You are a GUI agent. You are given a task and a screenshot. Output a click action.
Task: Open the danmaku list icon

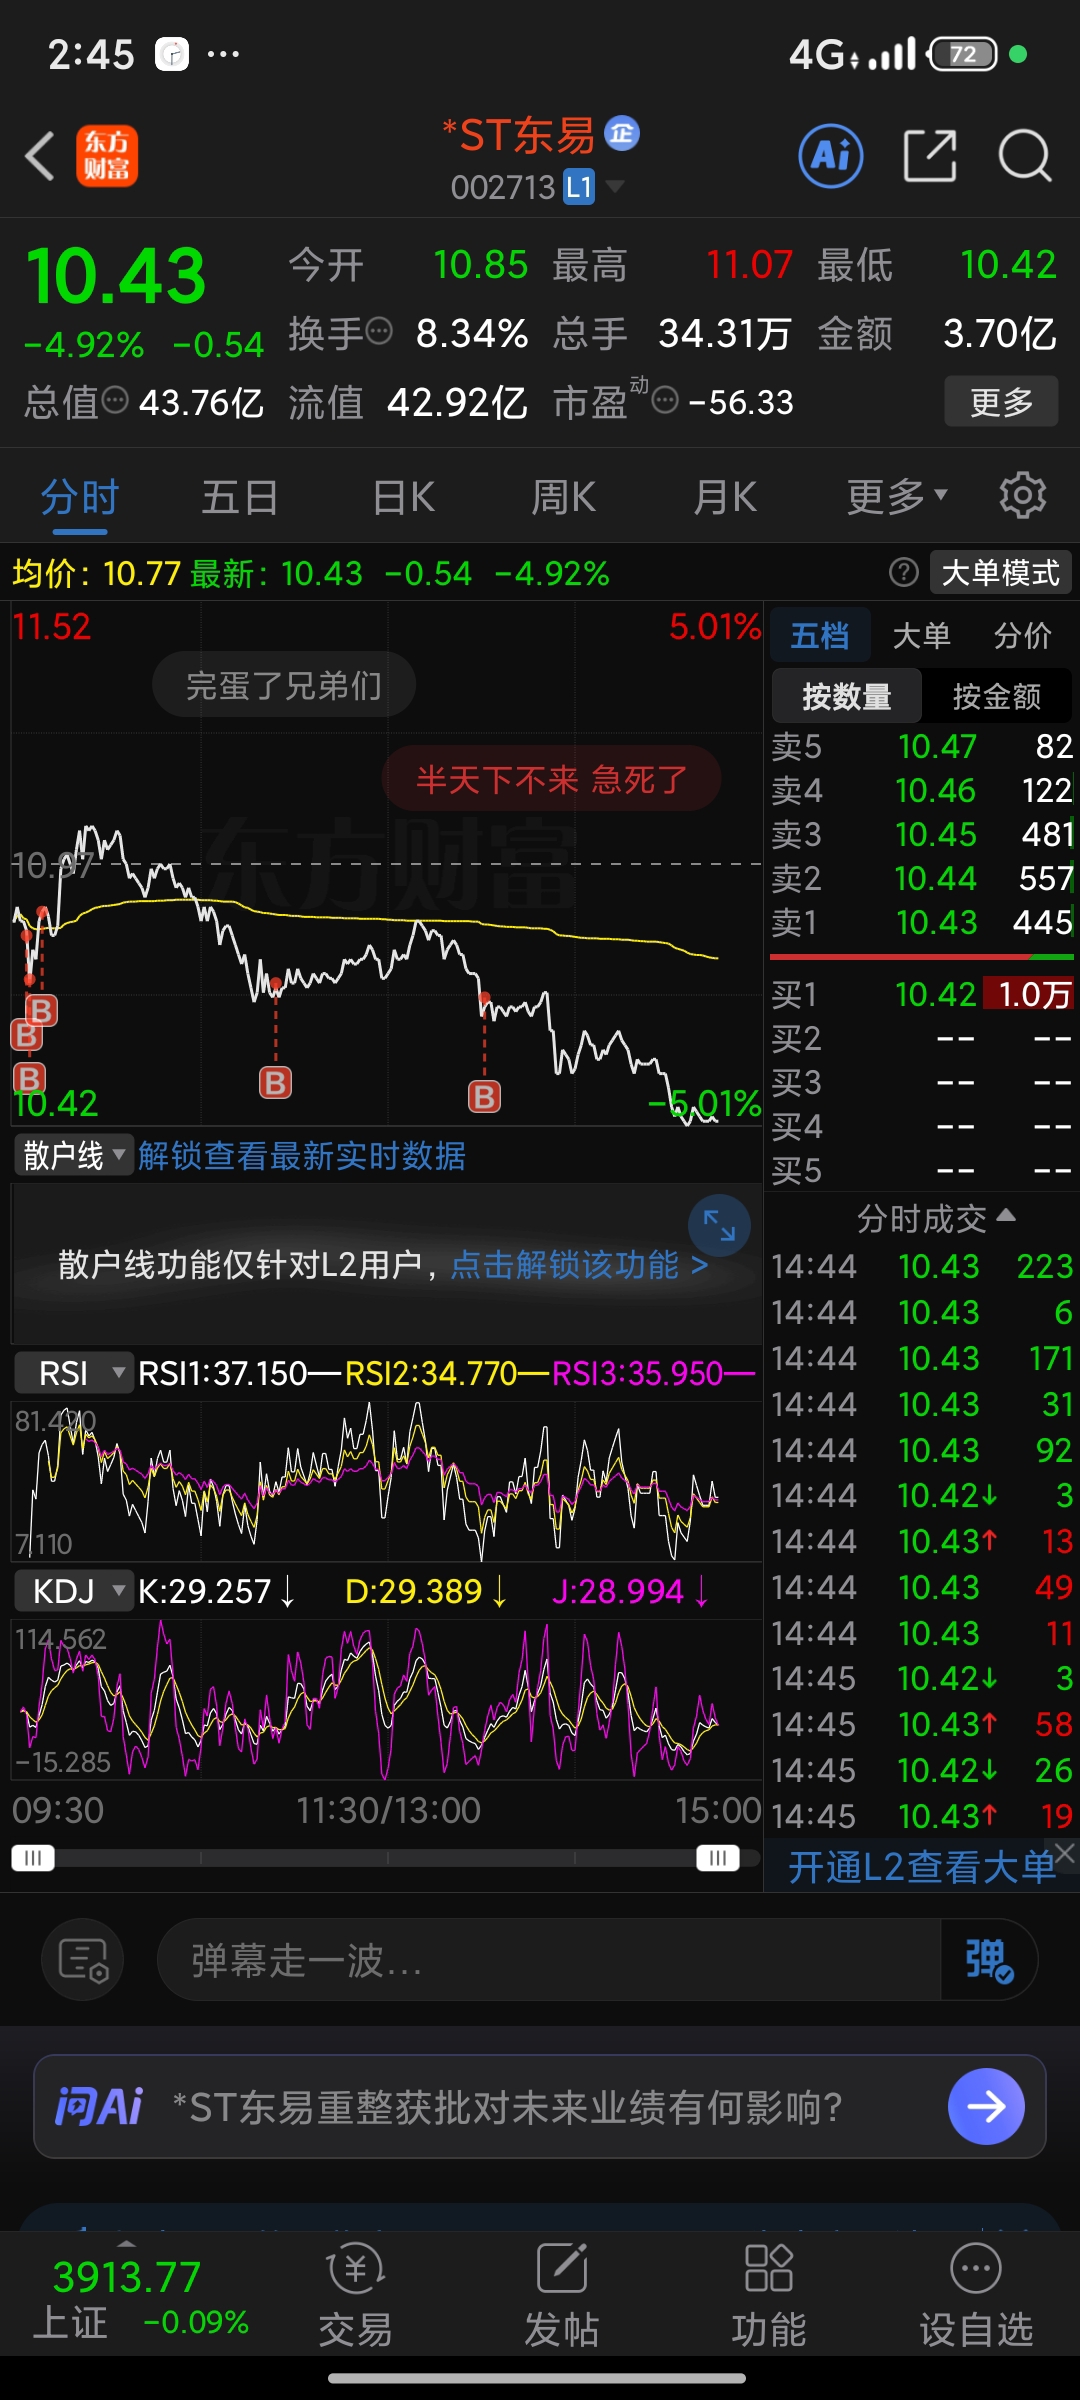[x=83, y=1959]
